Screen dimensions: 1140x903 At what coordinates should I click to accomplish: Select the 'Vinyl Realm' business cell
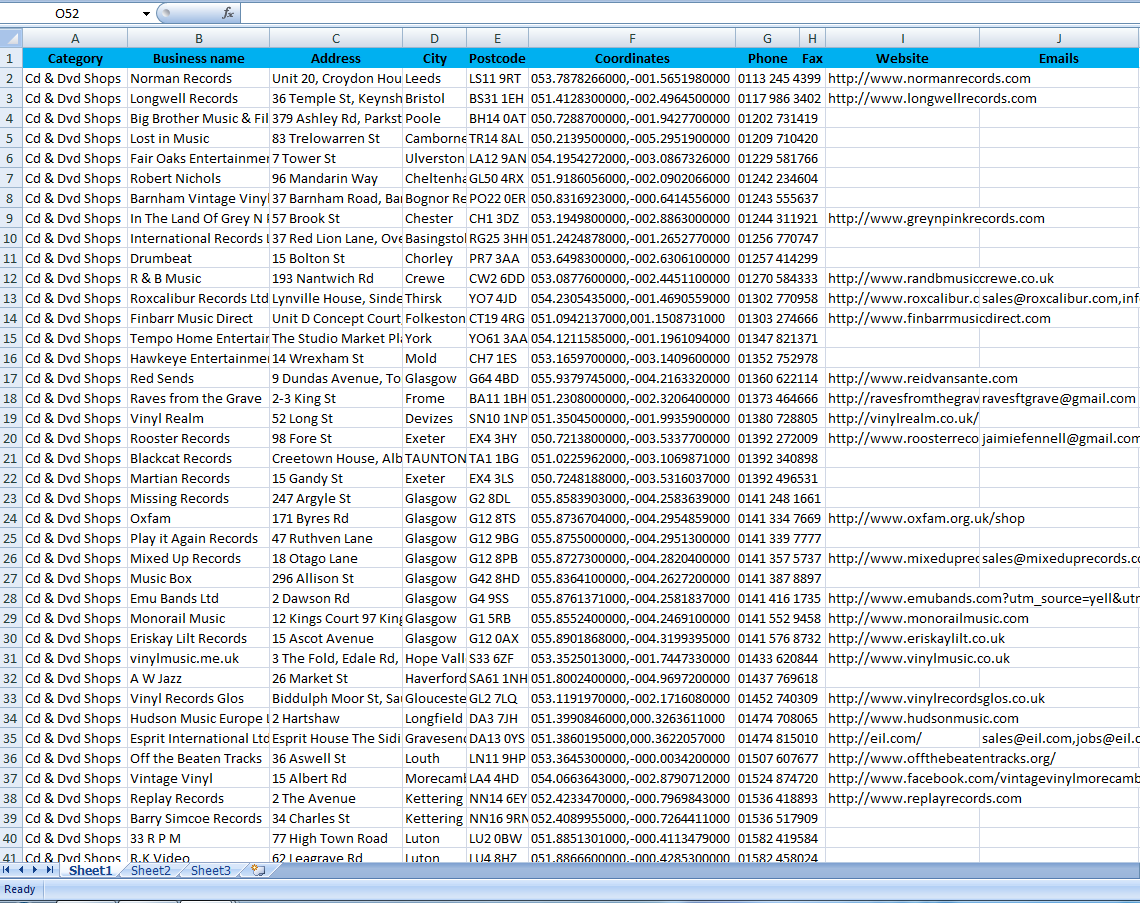point(198,418)
